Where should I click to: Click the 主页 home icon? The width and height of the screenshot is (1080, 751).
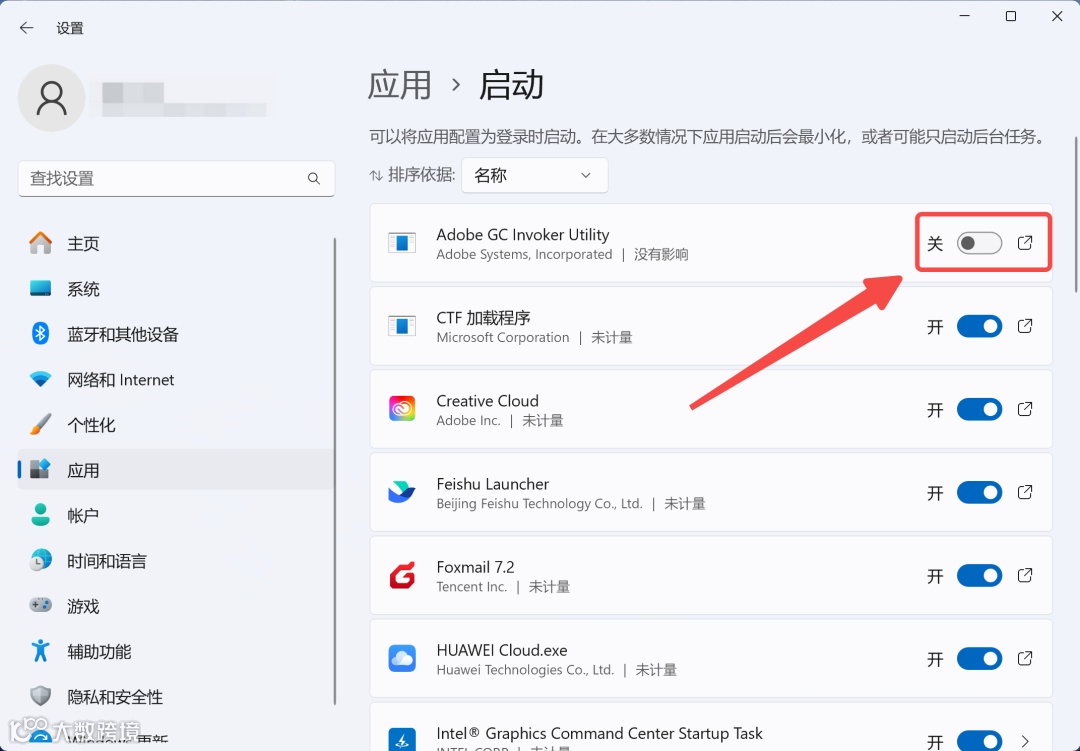click(41, 243)
